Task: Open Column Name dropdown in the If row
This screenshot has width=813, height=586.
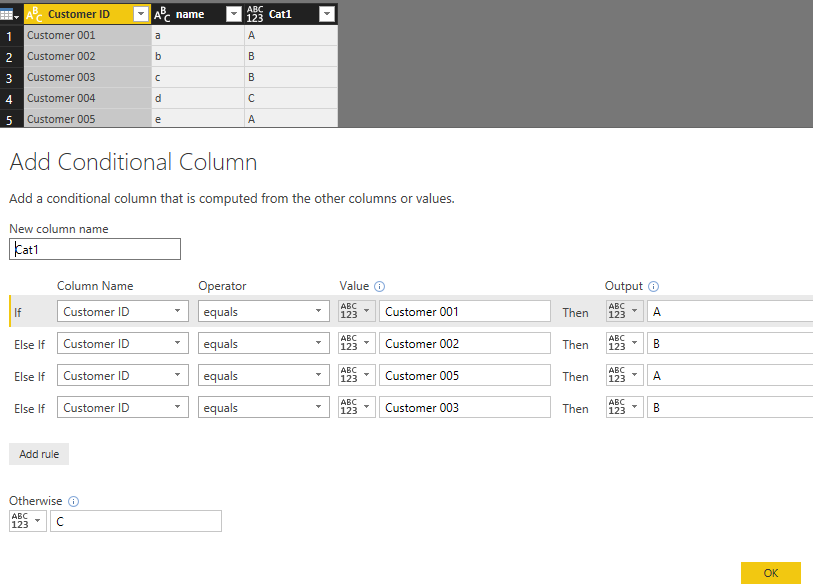Action: click(x=123, y=312)
